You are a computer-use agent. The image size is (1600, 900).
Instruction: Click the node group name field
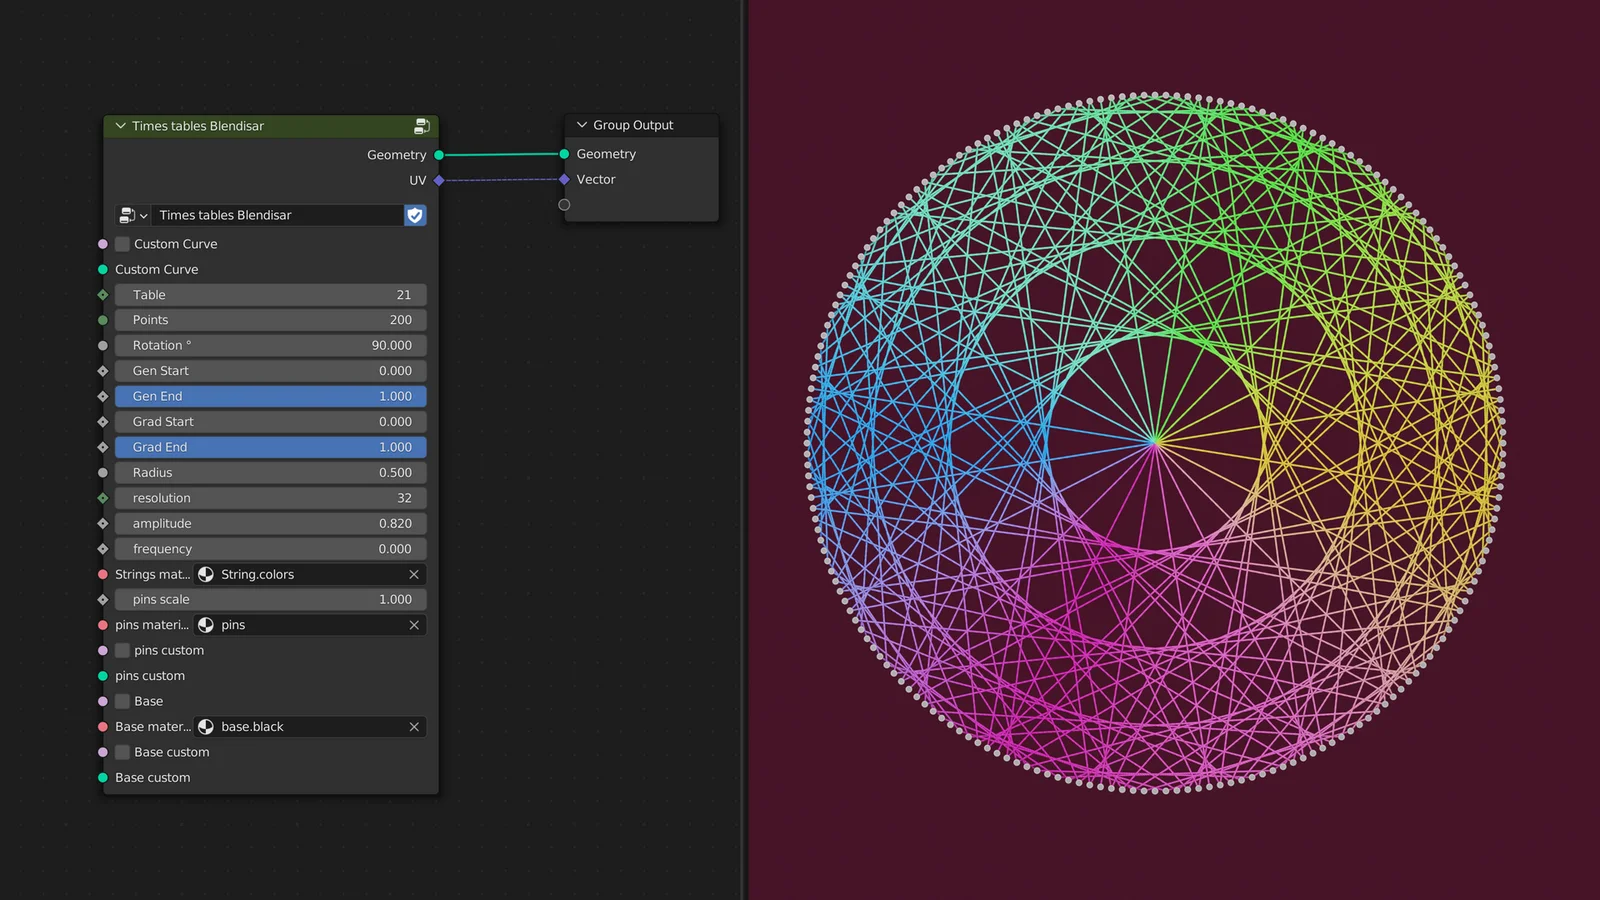[x=277, y=215]
